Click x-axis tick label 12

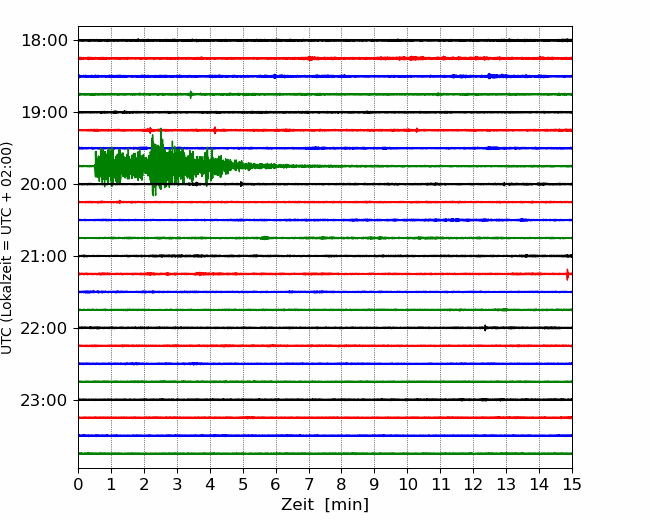click(473, 484)
